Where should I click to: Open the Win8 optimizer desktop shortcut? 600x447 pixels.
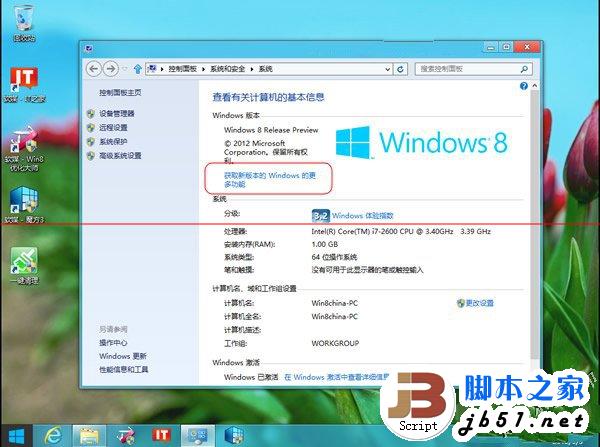pos(24,148)
